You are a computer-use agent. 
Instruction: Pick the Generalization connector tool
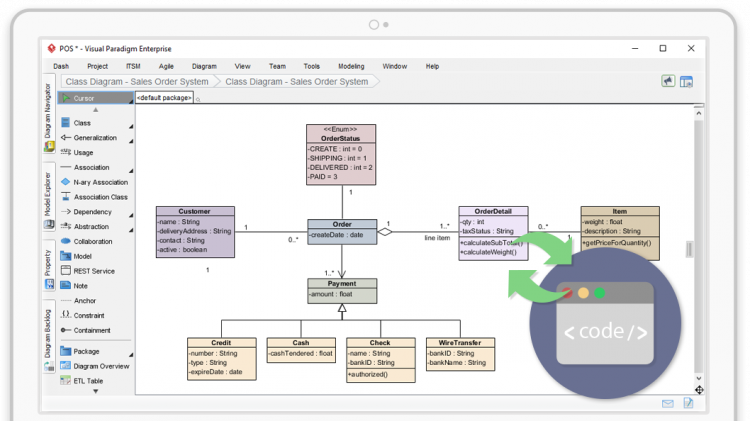pos(95,138)
